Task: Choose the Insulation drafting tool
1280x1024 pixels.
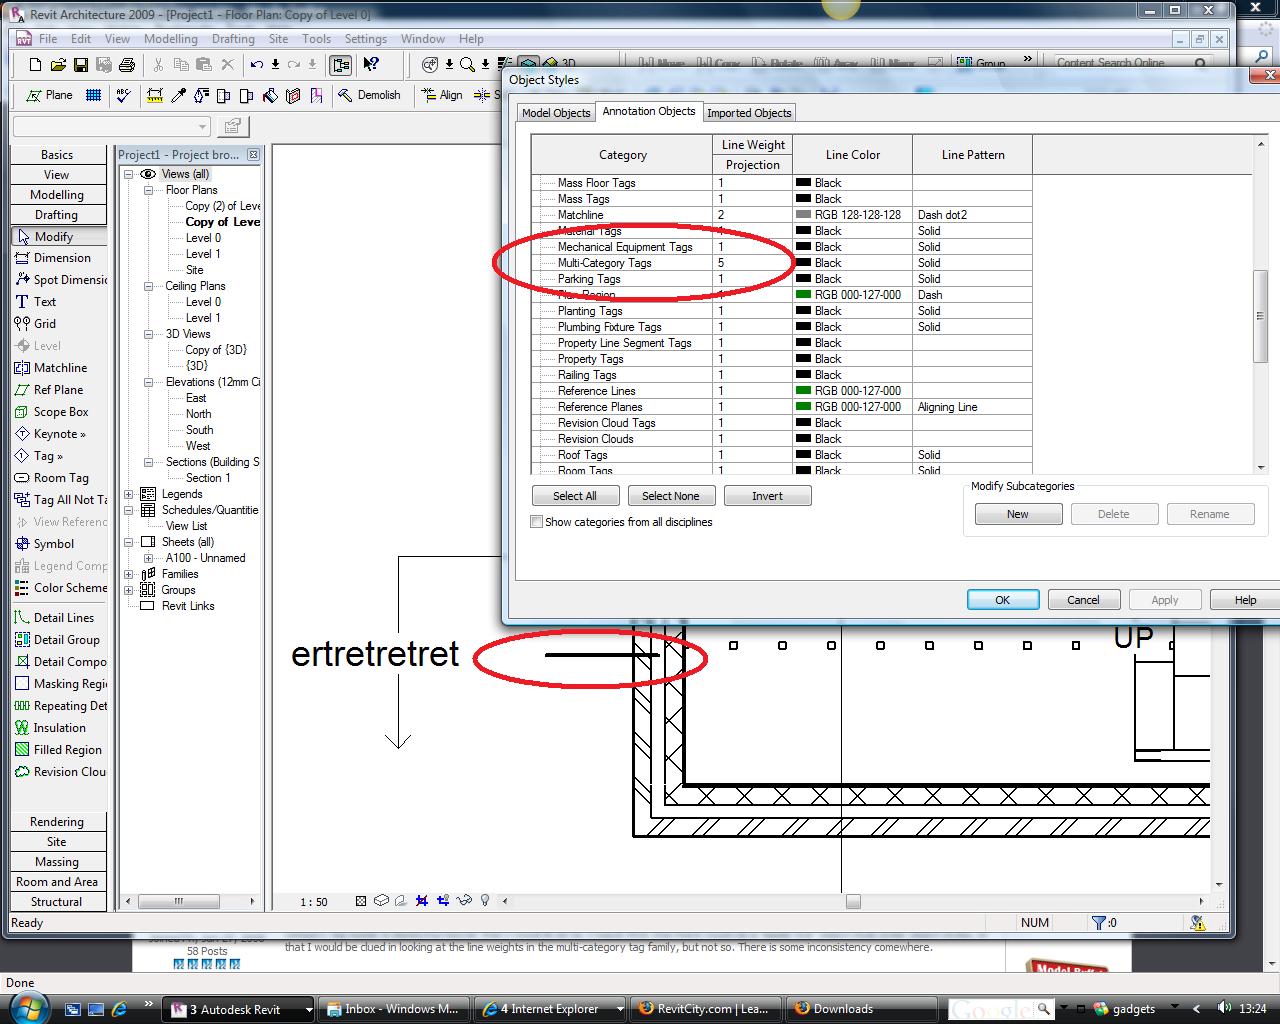Action: pyautogui.click(x=59, y=728)
